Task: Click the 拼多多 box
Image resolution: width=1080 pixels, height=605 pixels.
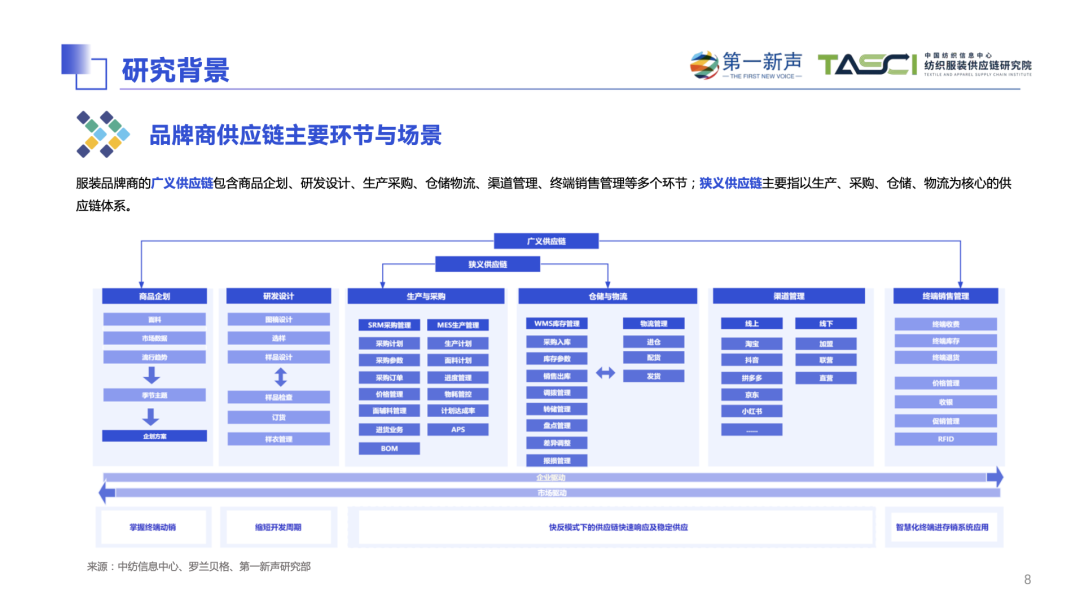Action: click(x=751, y=378)
